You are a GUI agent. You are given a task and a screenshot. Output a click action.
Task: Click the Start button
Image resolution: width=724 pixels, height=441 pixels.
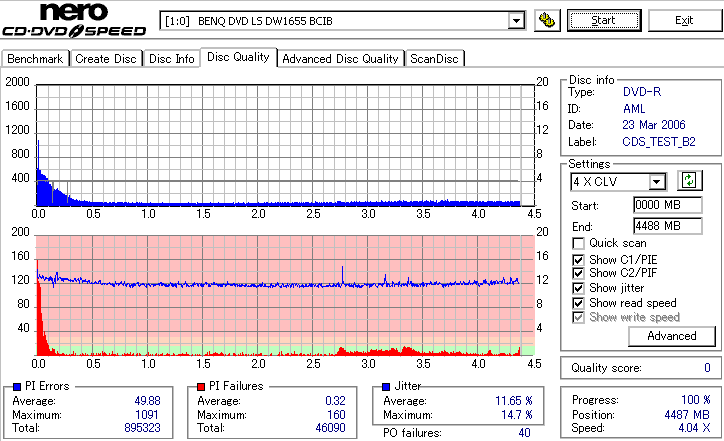[x=604, y=21]
